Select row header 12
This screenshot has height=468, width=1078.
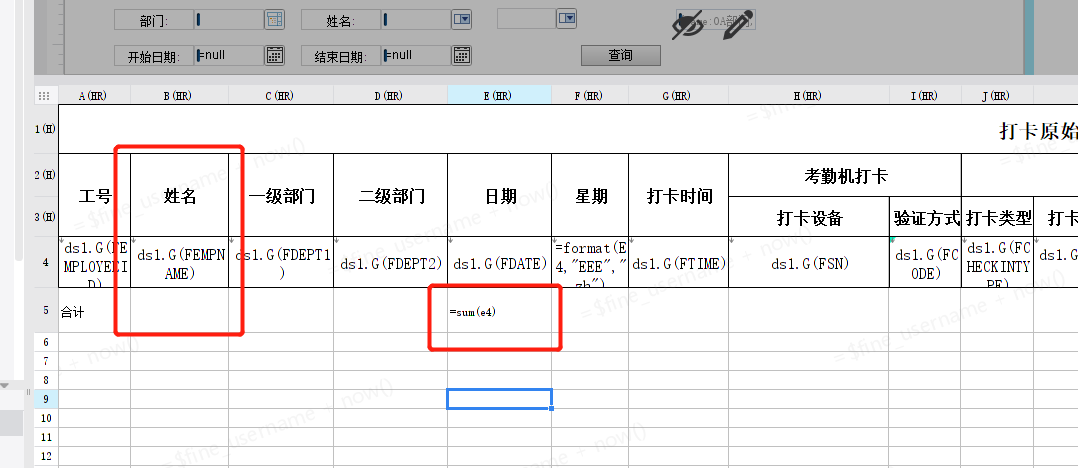[x=46, y=456]
